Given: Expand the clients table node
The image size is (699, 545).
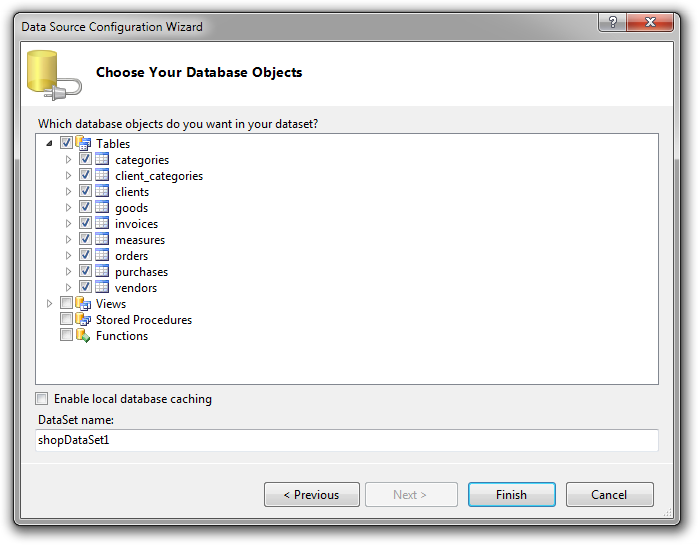Looking at the screenshot, I should (68, 191).
